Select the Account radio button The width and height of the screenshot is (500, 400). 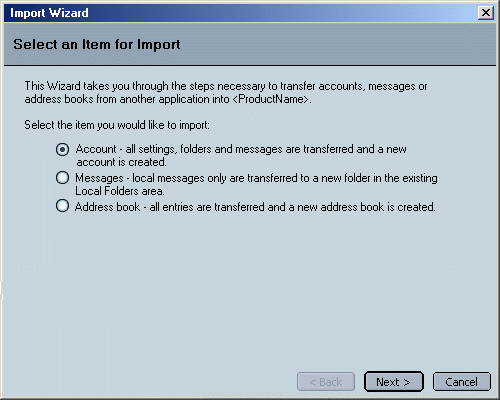pyautogui.click(x=62, y=149)
